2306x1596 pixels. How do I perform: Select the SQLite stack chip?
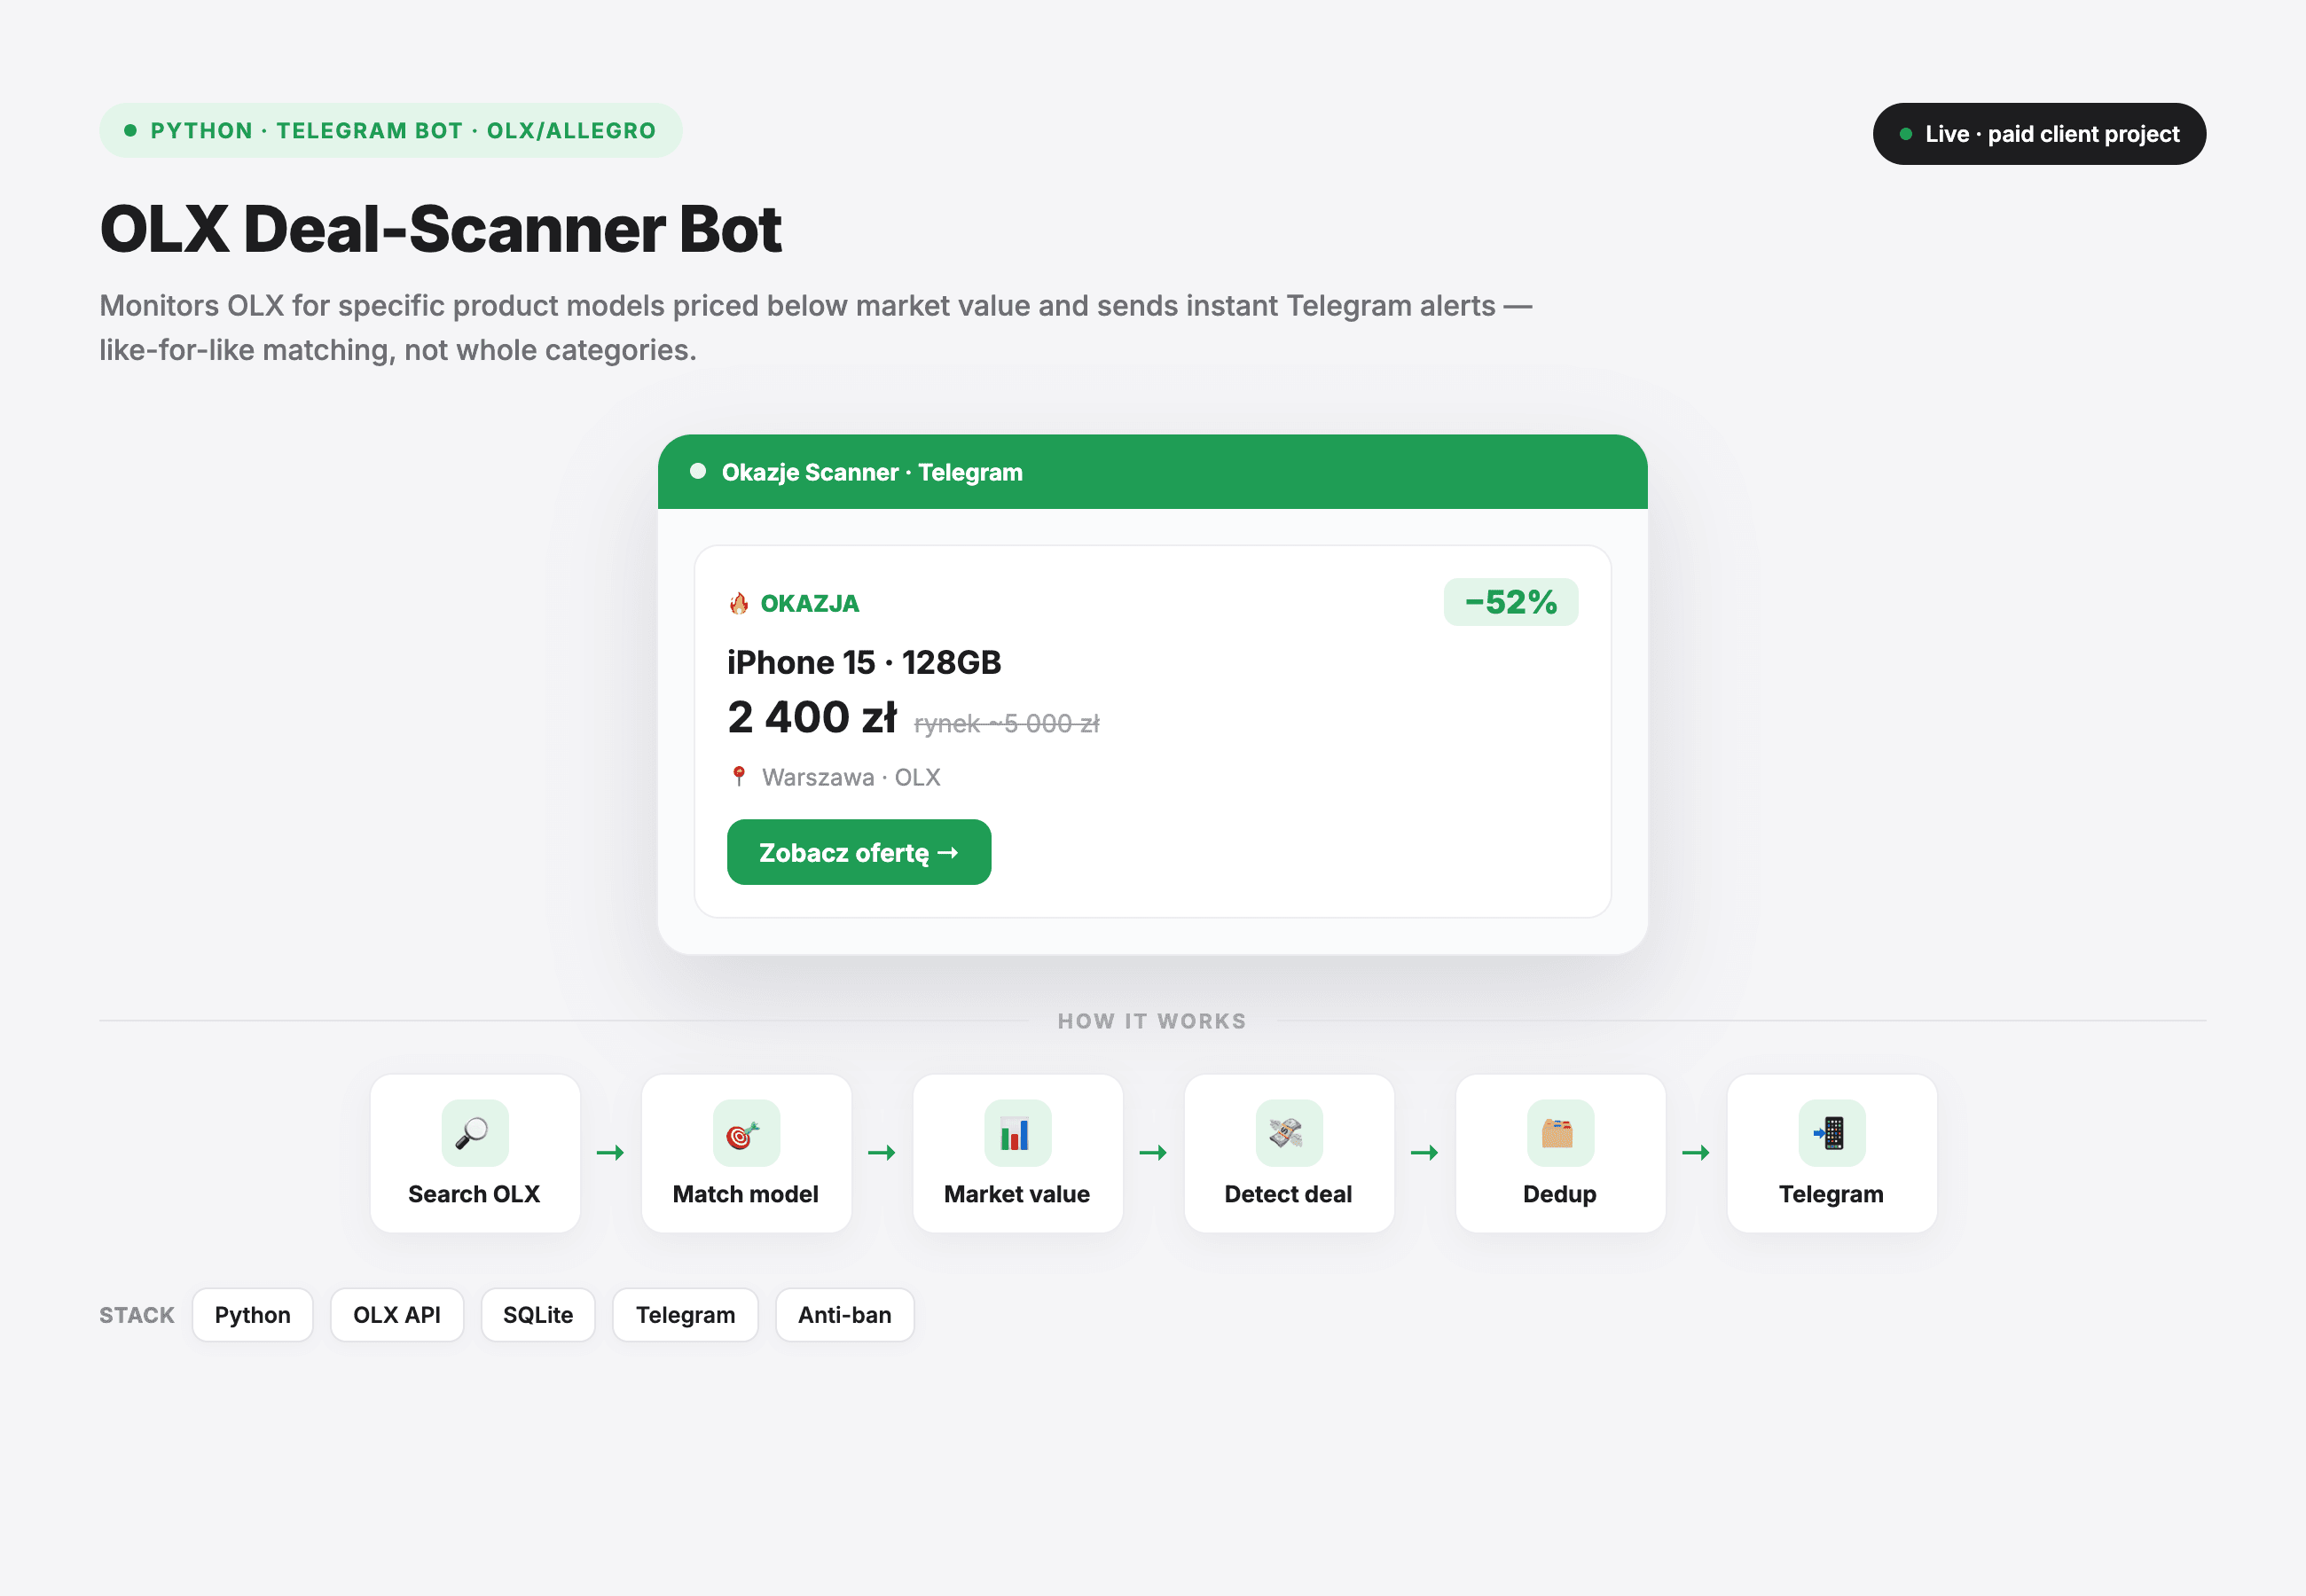click(538, 1314)
